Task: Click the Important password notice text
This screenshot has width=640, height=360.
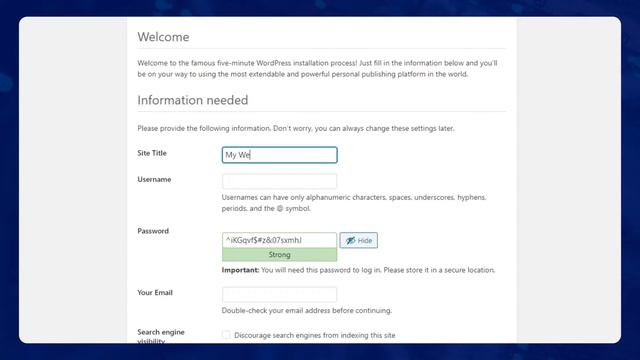Action: (358, 270)
